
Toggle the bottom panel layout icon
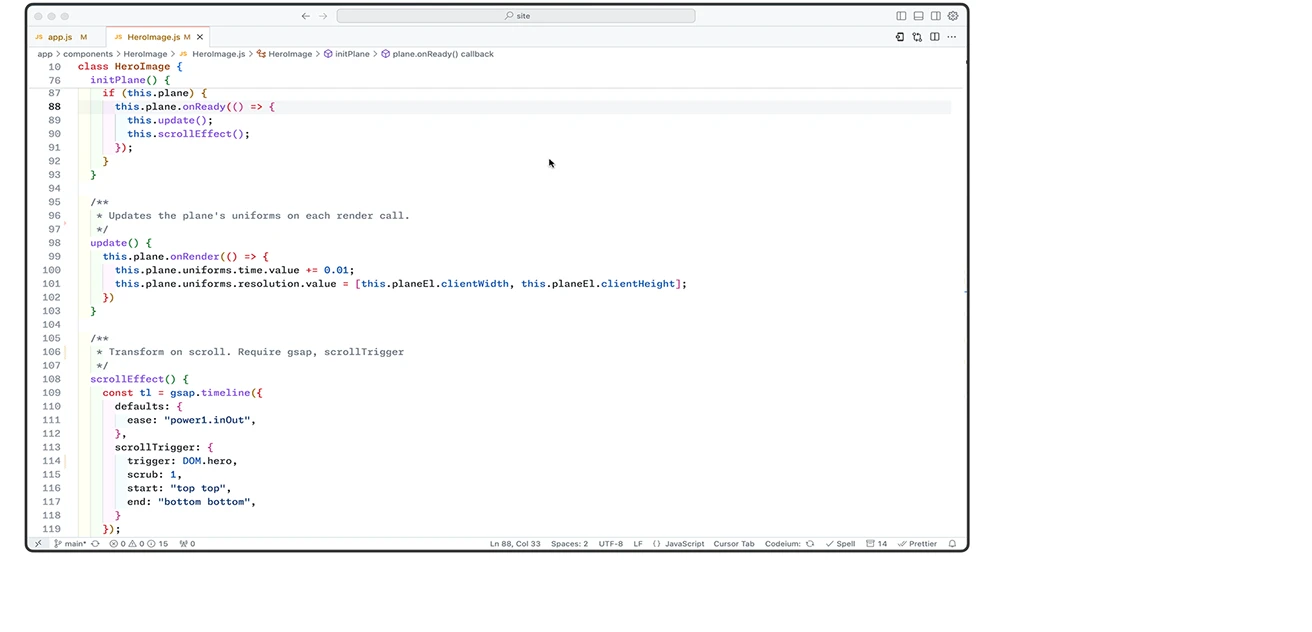coord(918,16)
